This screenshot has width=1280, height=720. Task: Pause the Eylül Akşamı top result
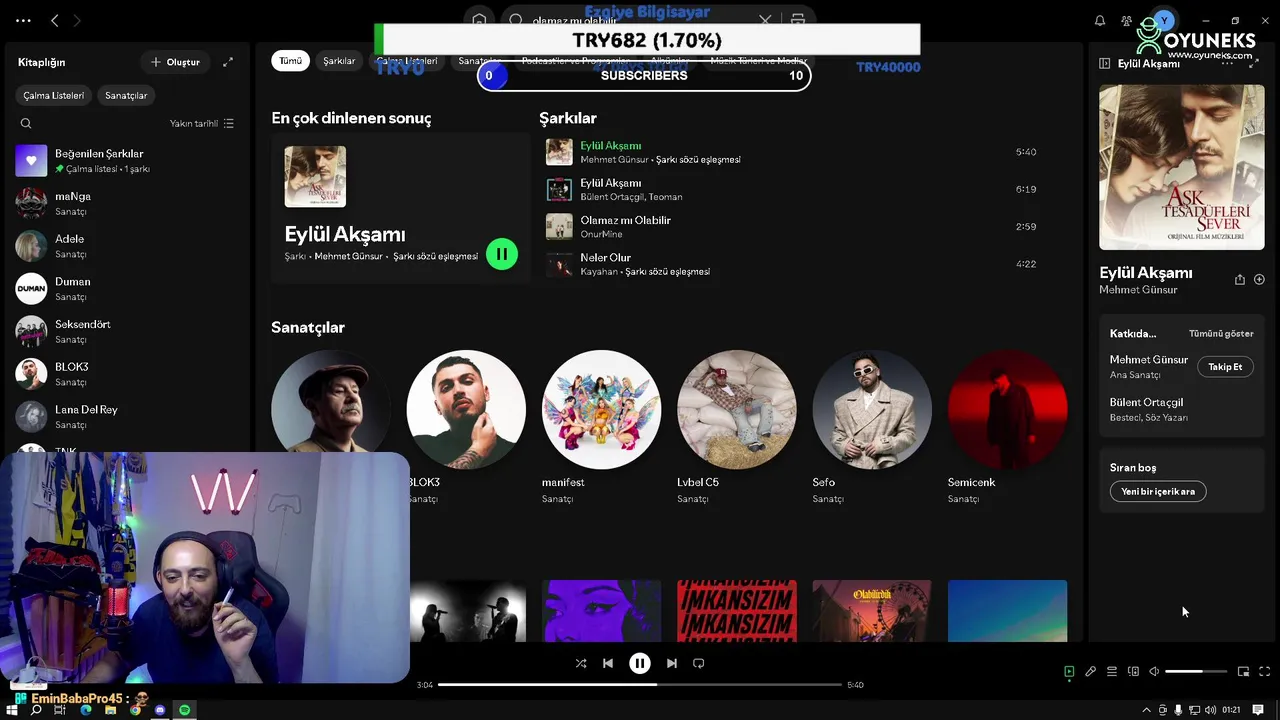click(x=502, y=254)
